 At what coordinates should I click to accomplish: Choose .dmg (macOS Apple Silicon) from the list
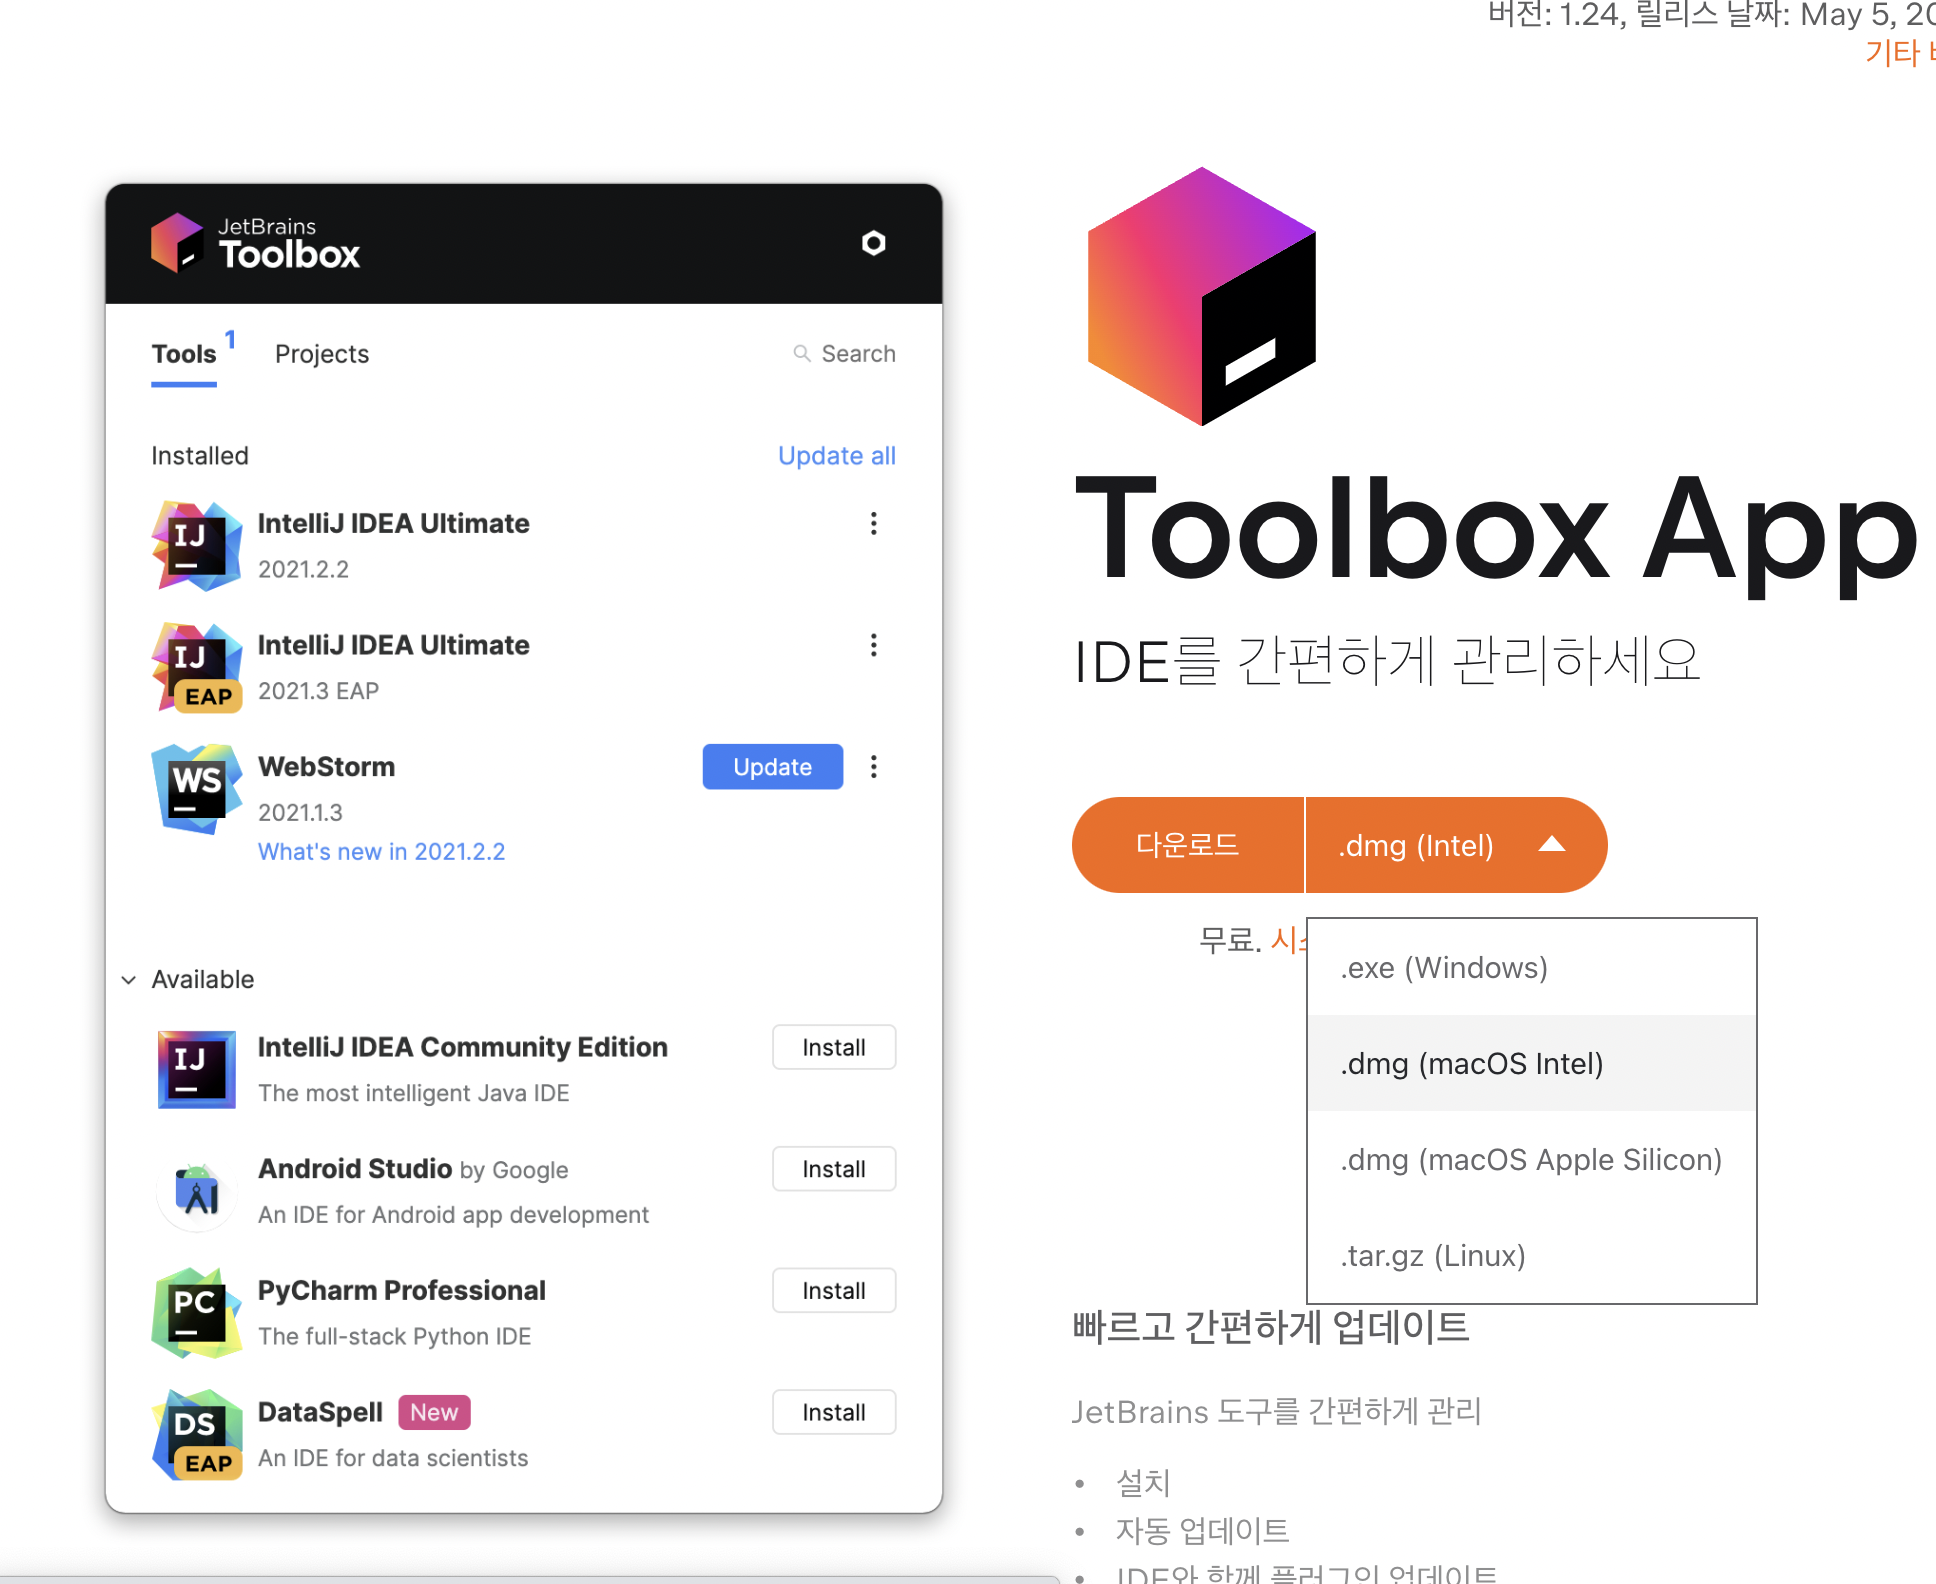1529,1159
